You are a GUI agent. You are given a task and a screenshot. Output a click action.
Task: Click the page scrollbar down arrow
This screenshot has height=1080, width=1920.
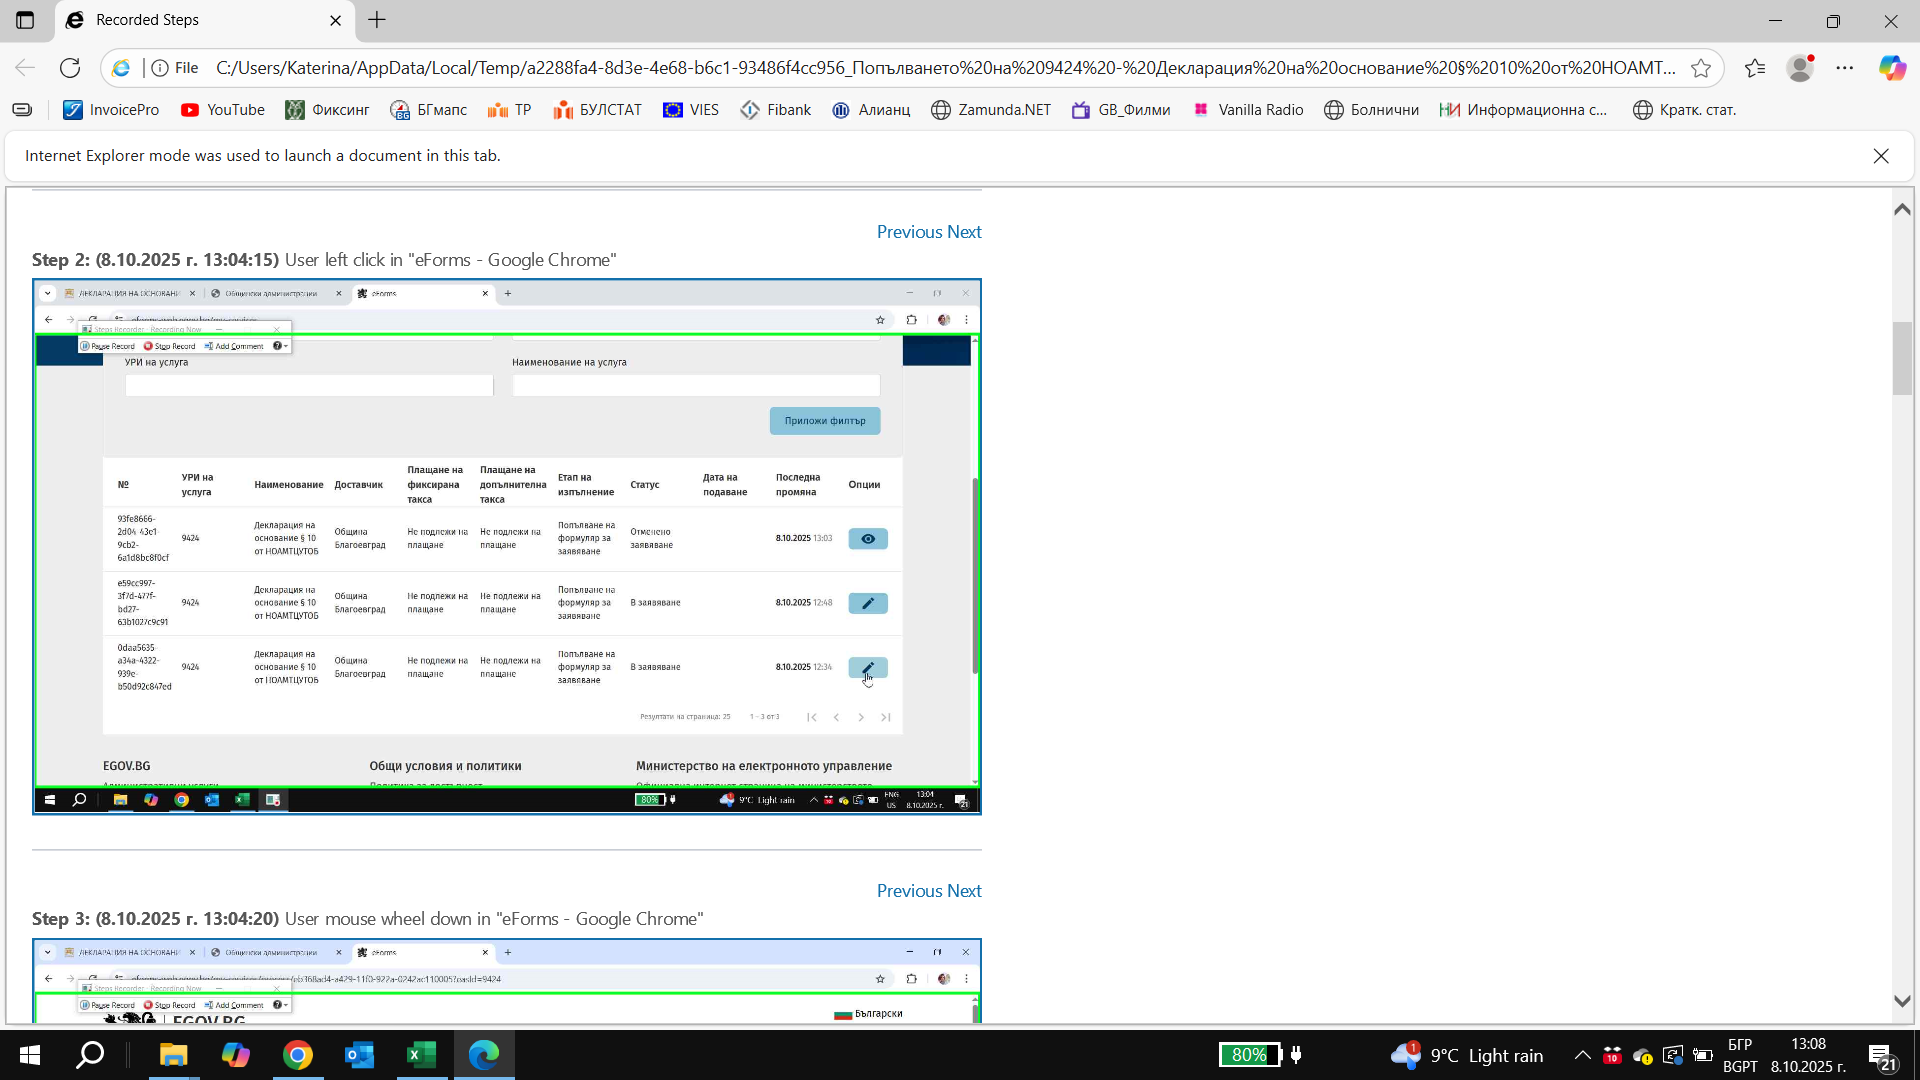(1902, 1001)
